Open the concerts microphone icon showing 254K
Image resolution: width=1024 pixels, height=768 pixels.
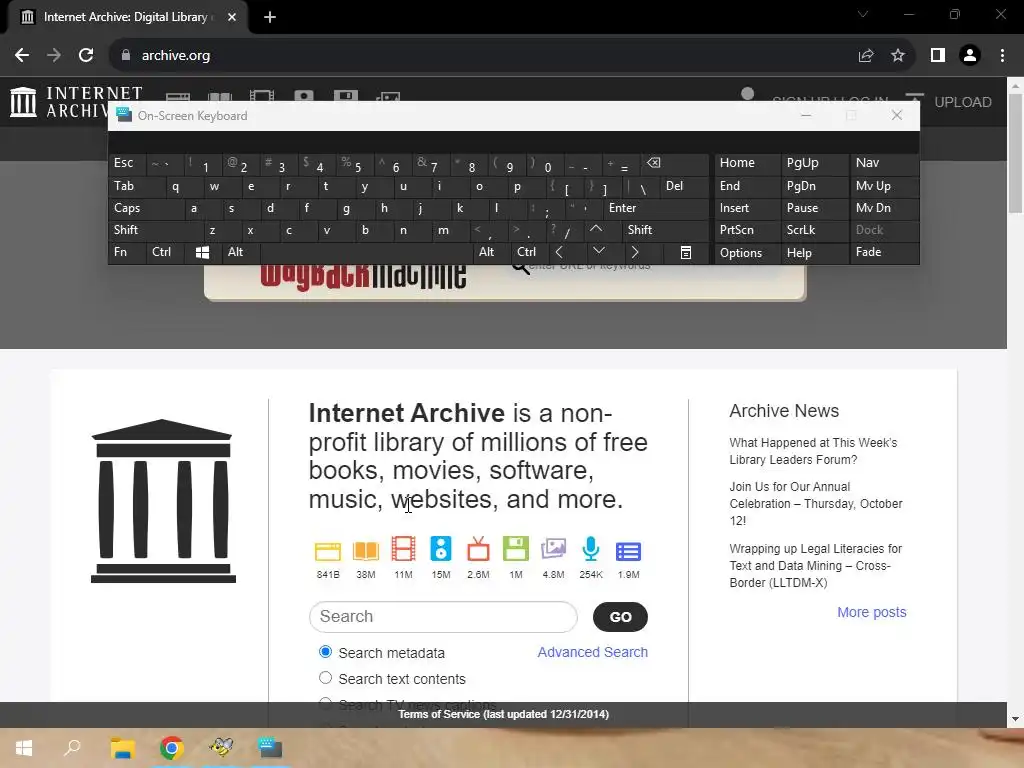click(590, 549)
